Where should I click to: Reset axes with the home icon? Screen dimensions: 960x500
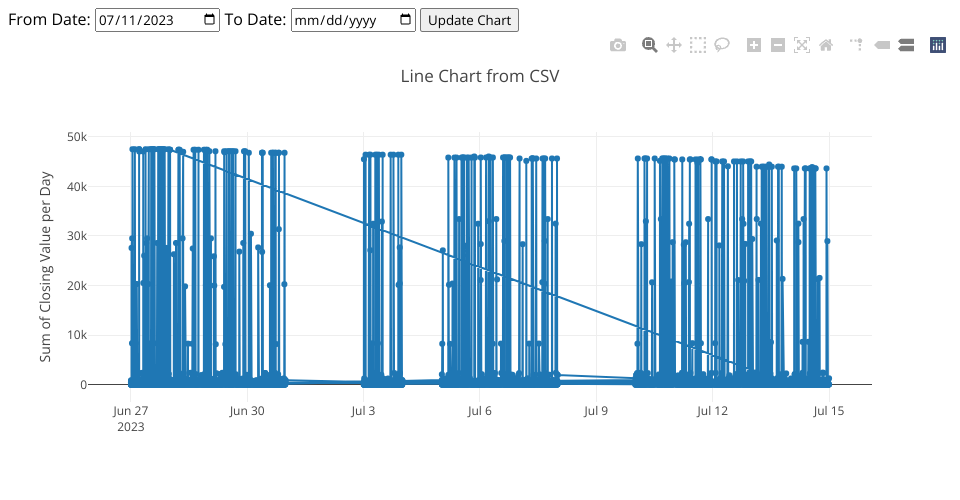[x=825, y=45]
